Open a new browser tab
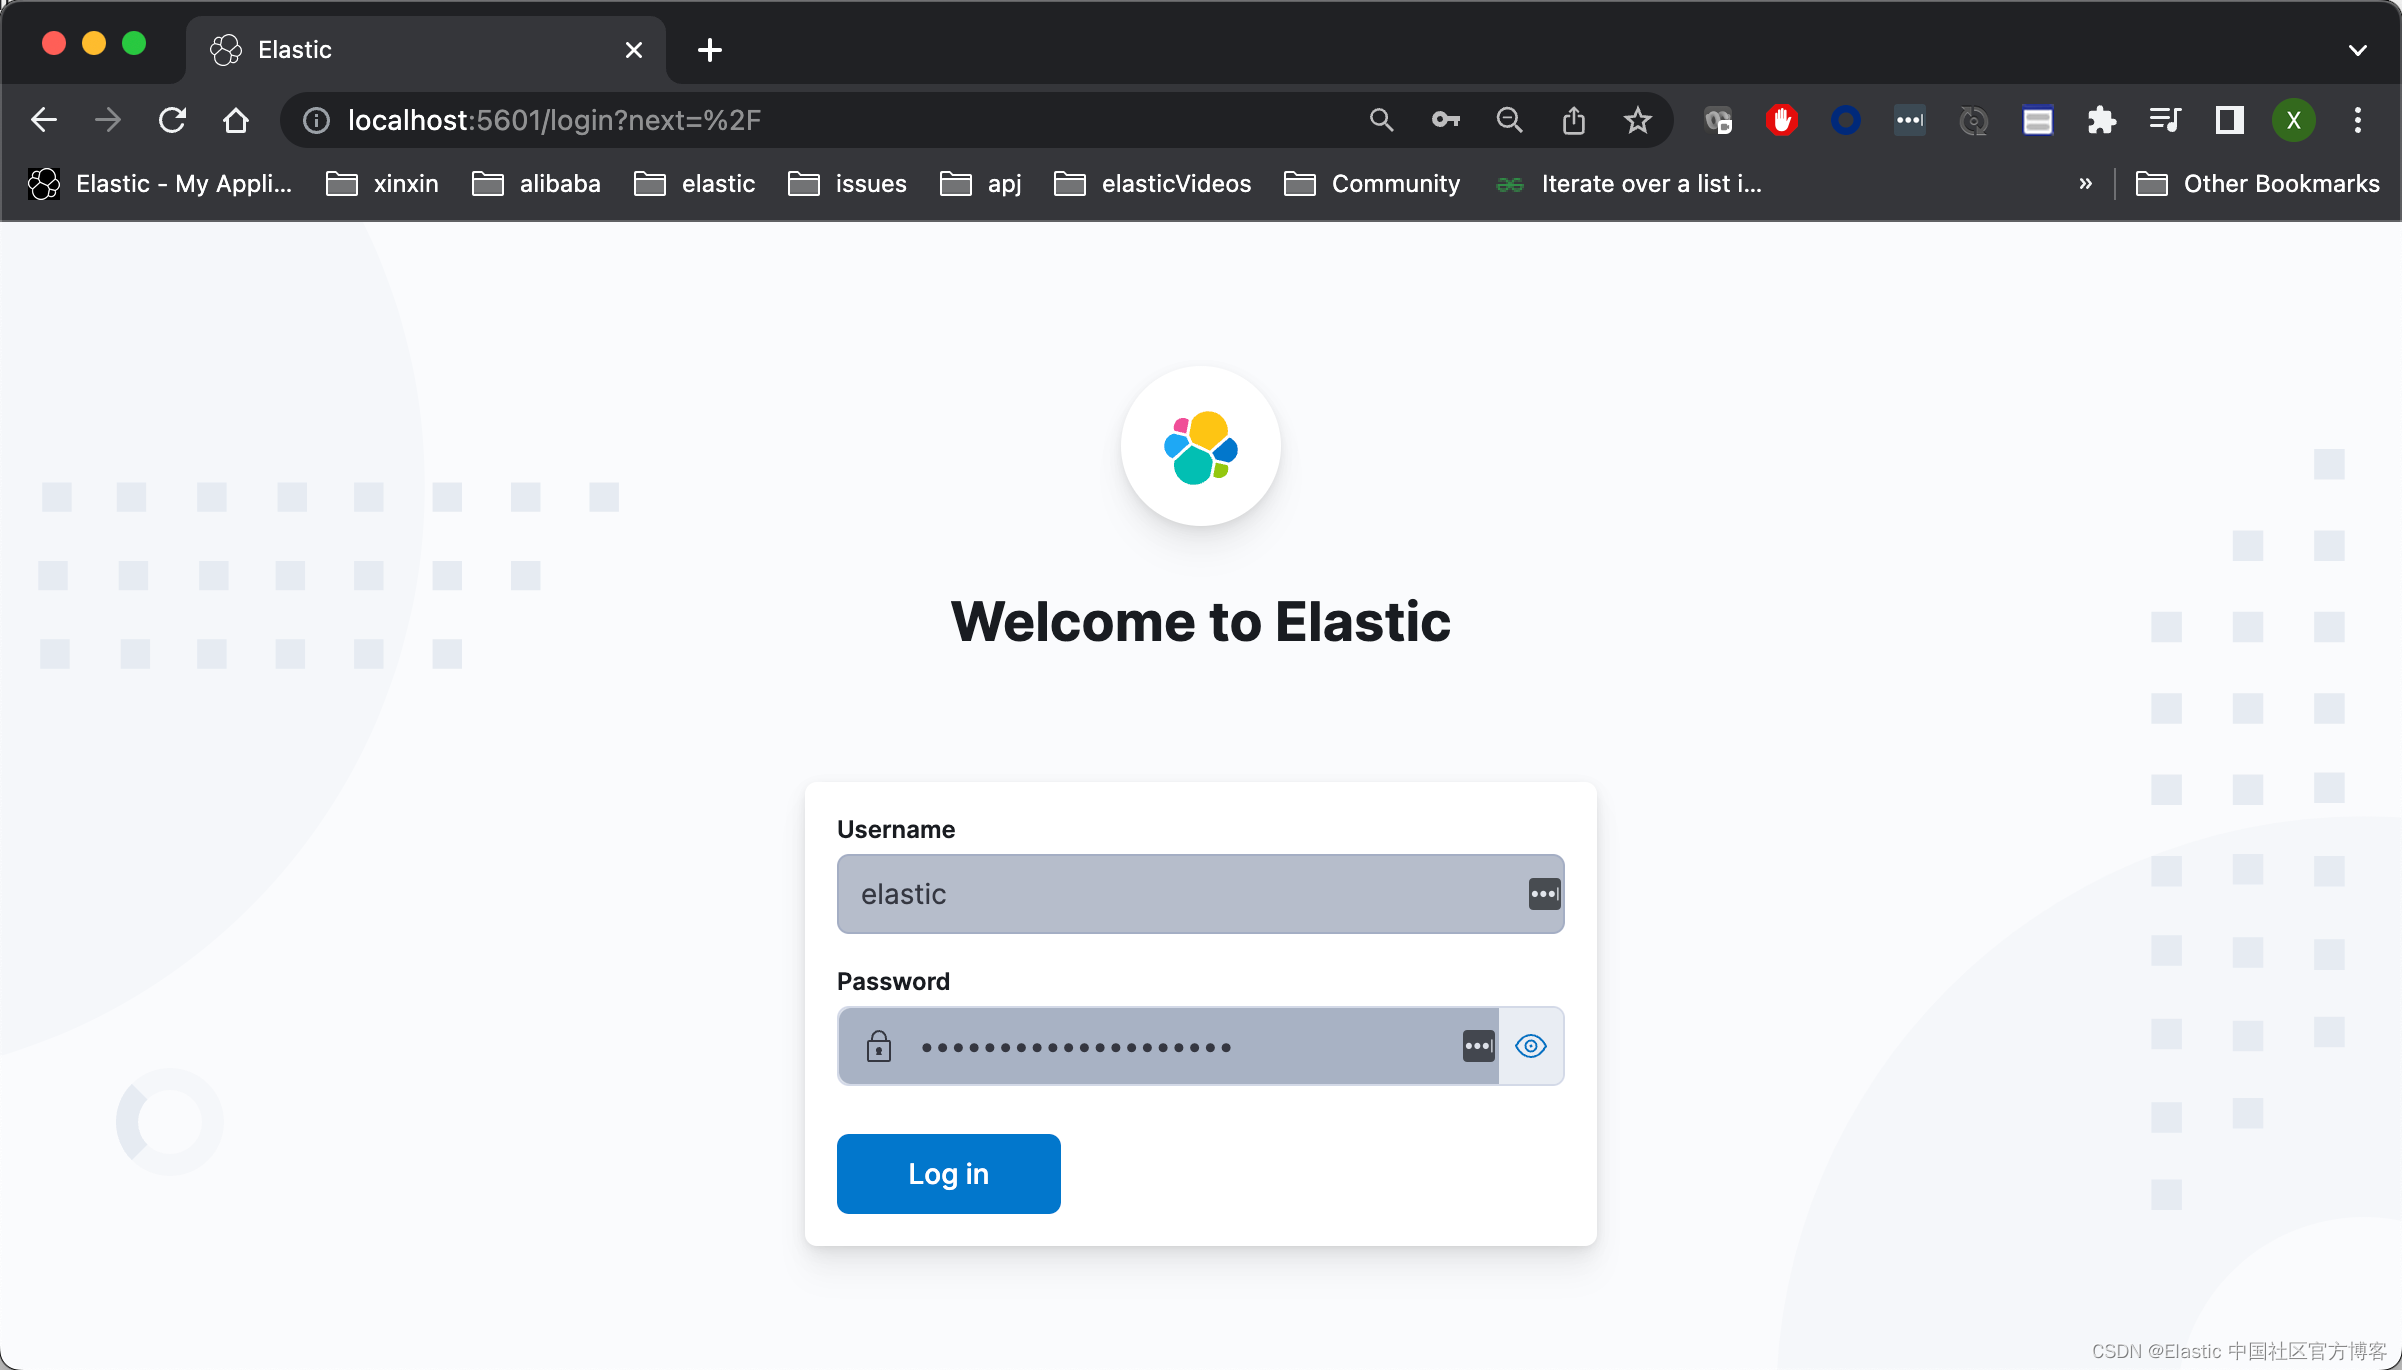The height and width of the screenshot is (1370, 2402). point(709,50)
